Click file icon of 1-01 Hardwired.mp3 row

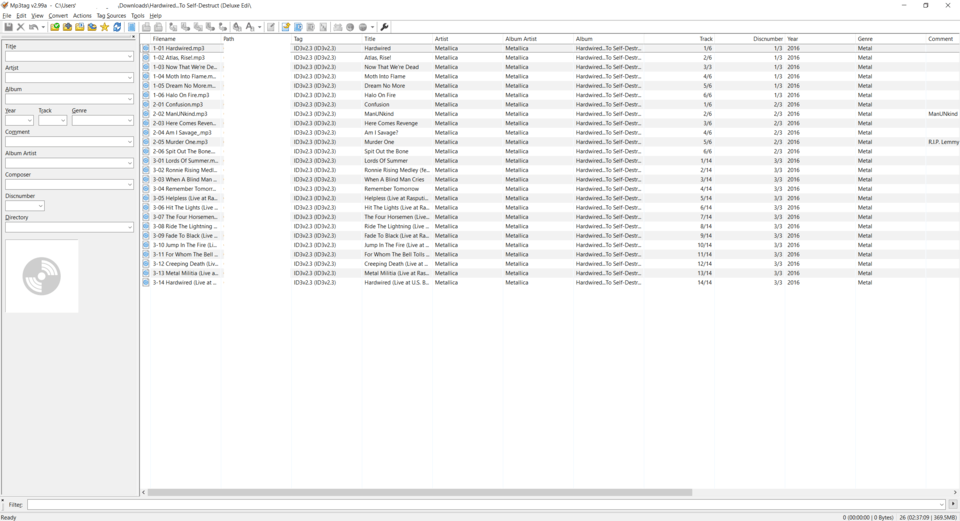pyautogui.click(x=146, y=48)
